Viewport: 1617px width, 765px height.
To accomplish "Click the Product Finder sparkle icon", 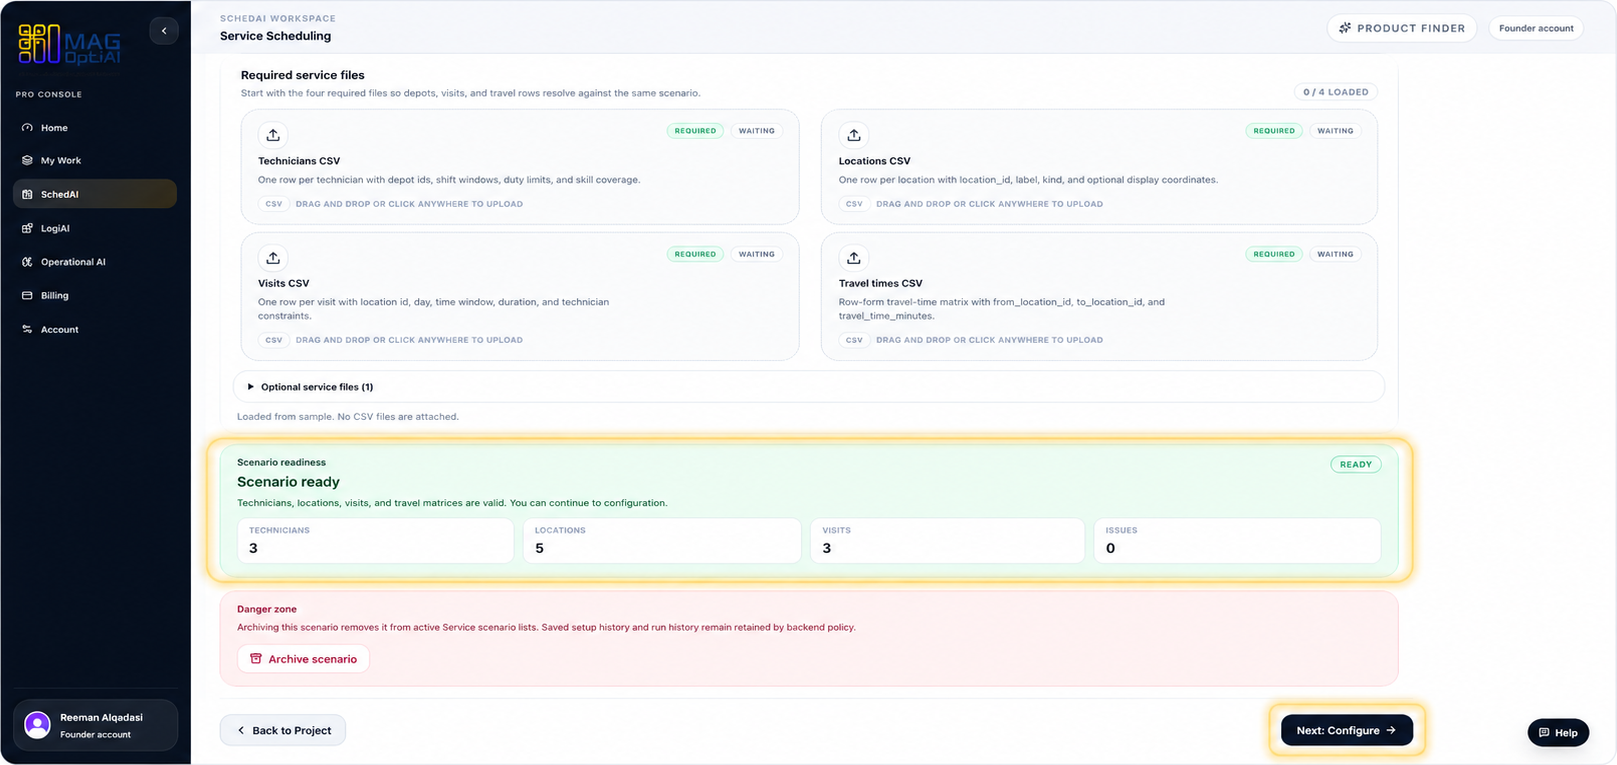I will 1345,28.
